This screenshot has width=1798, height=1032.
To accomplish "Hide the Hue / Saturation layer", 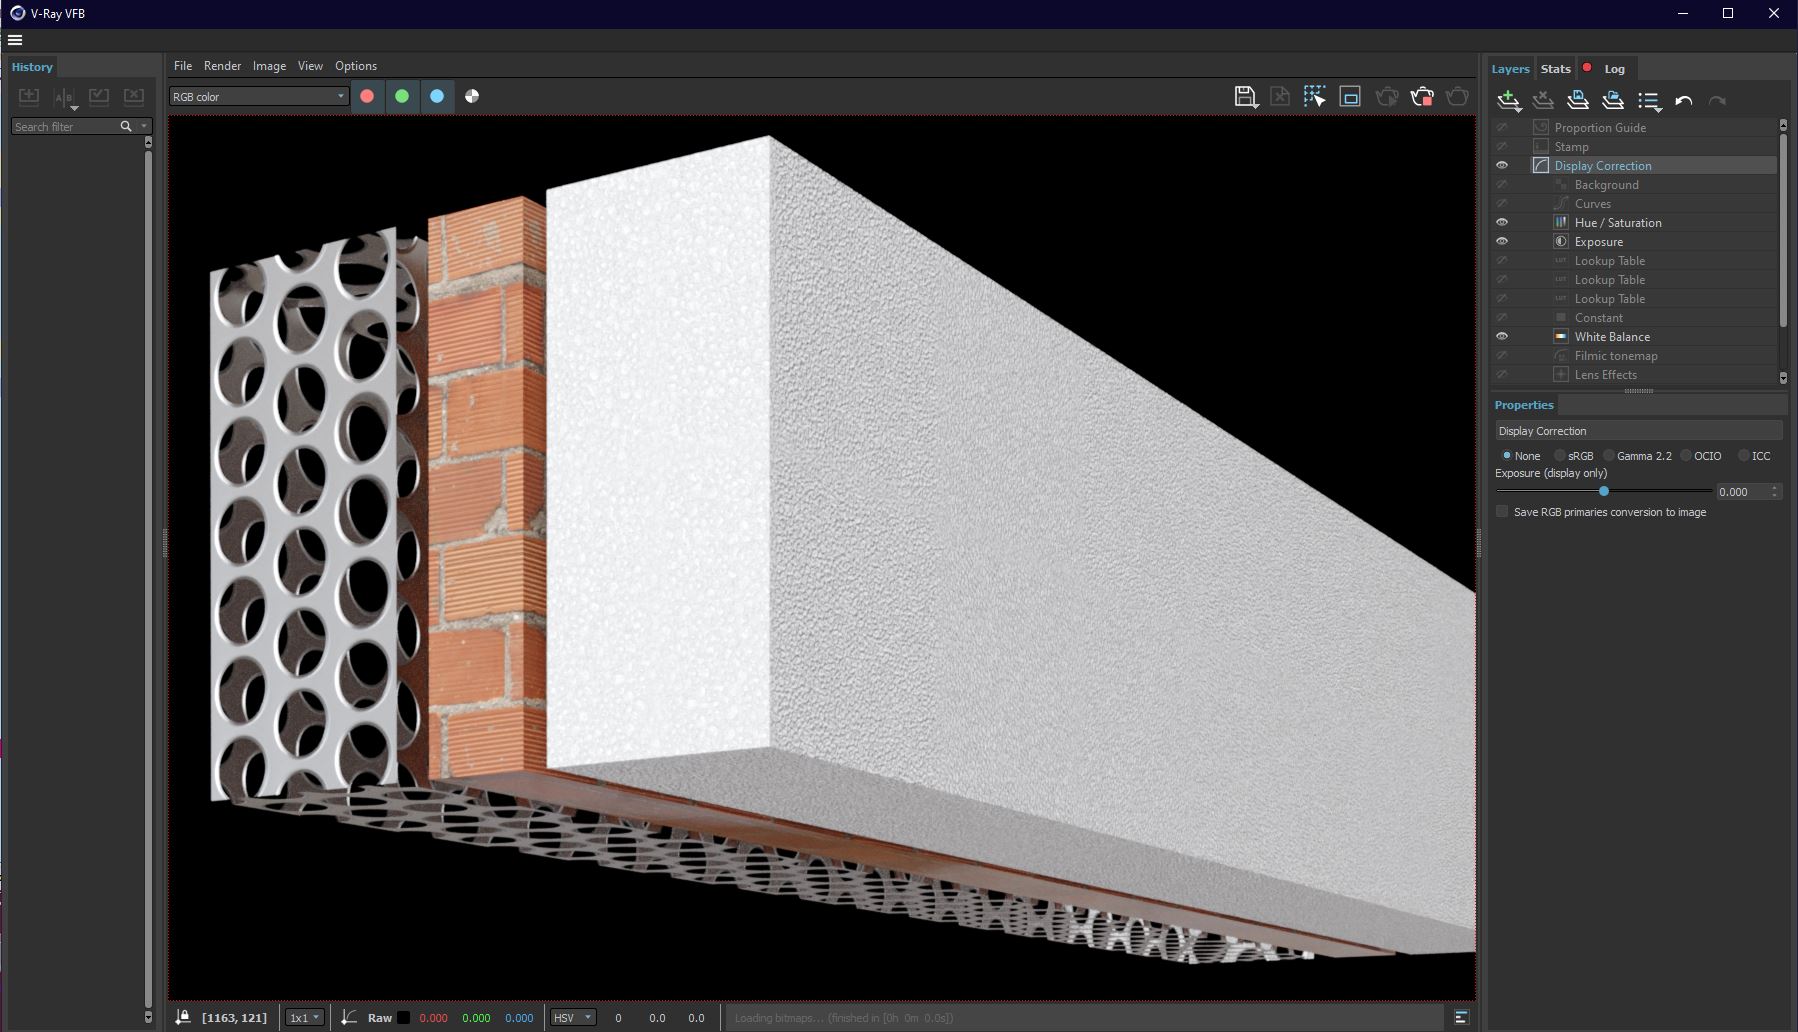I will [x=1502, y=223].
